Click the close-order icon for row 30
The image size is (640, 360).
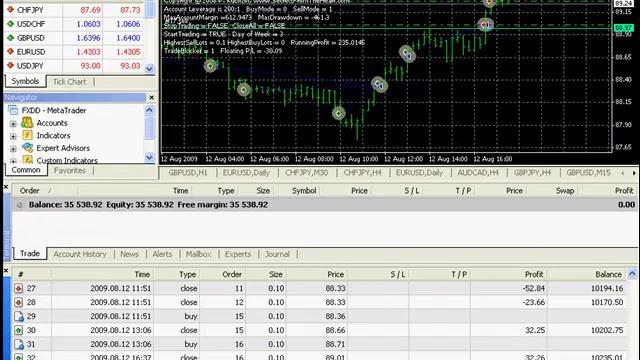tap(18, 330)
